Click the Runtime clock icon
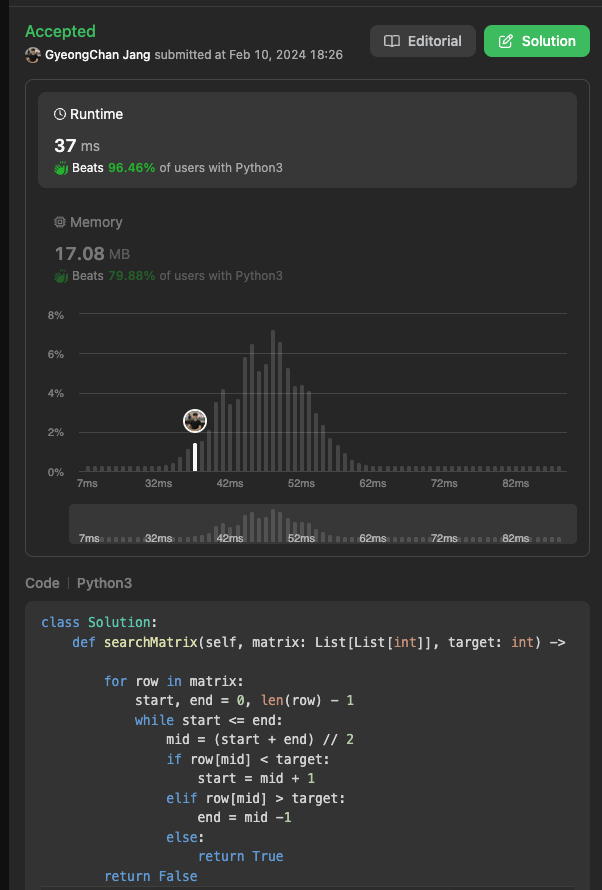This screenshot has width=602, height=890. [60, 114]
